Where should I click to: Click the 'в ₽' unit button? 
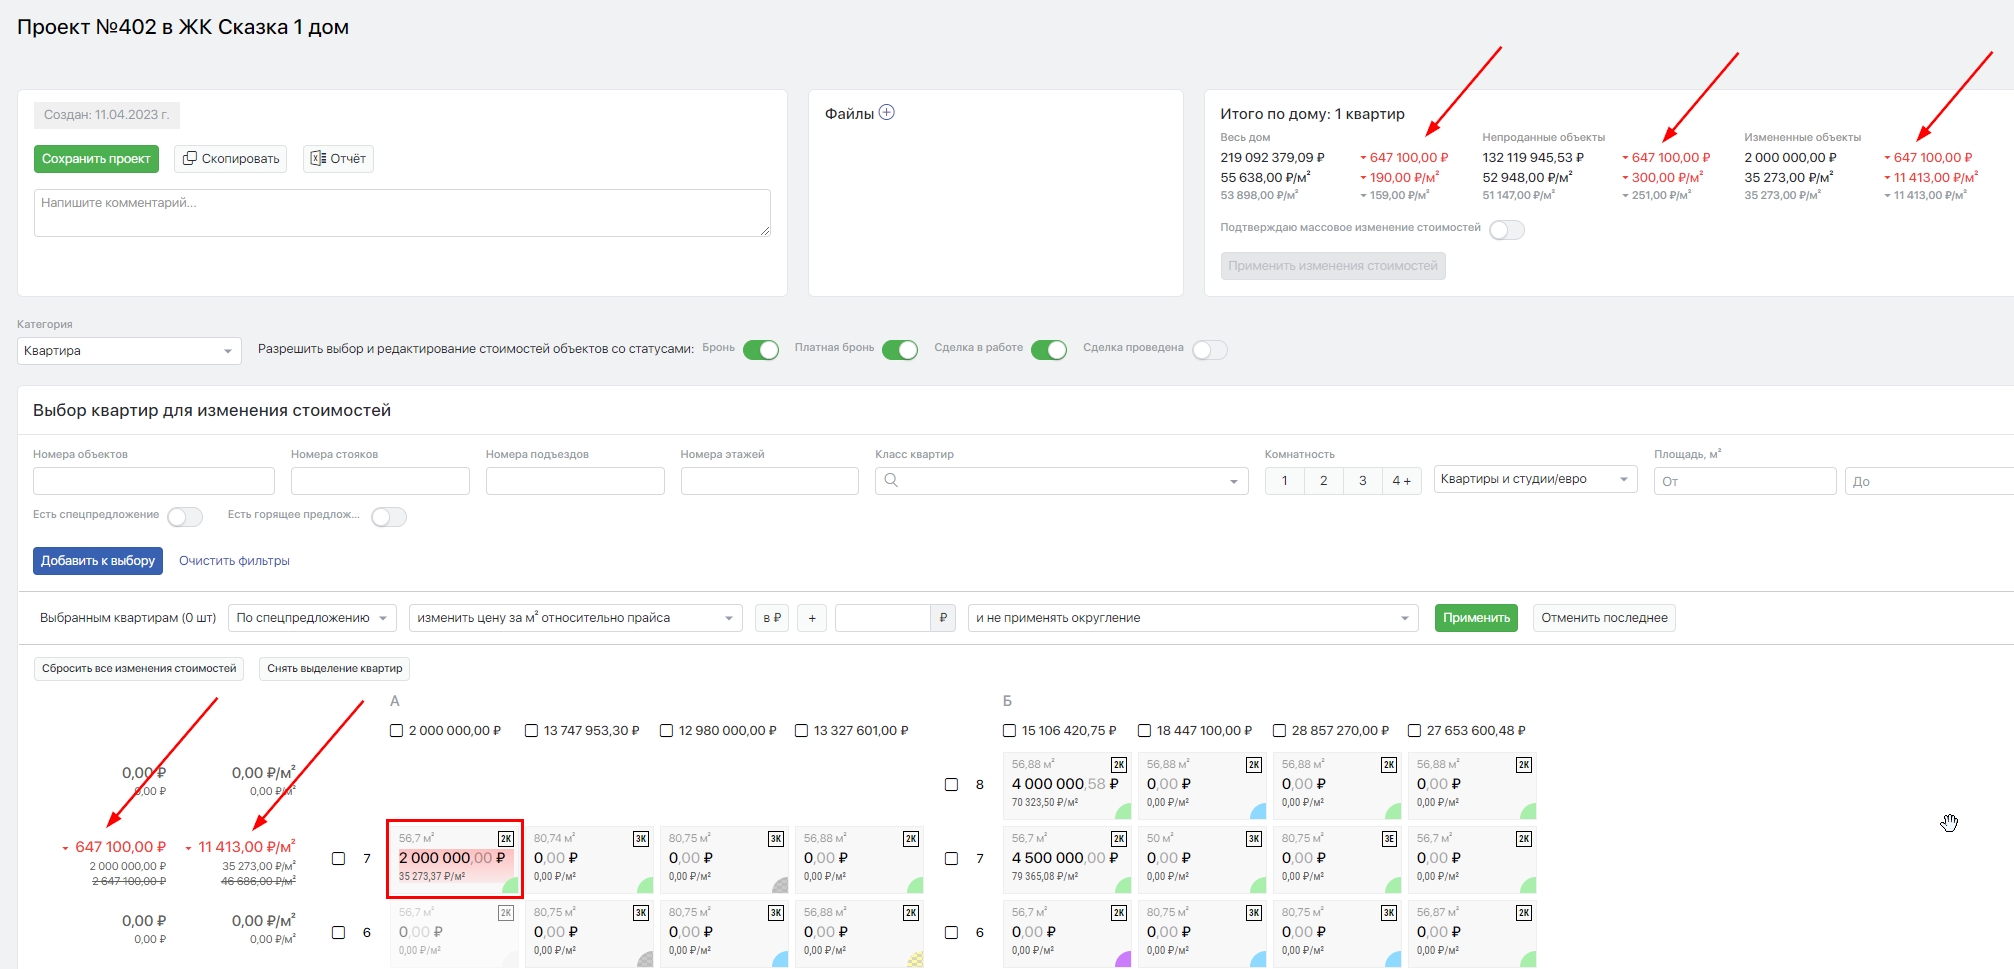(x=772, y=618)
